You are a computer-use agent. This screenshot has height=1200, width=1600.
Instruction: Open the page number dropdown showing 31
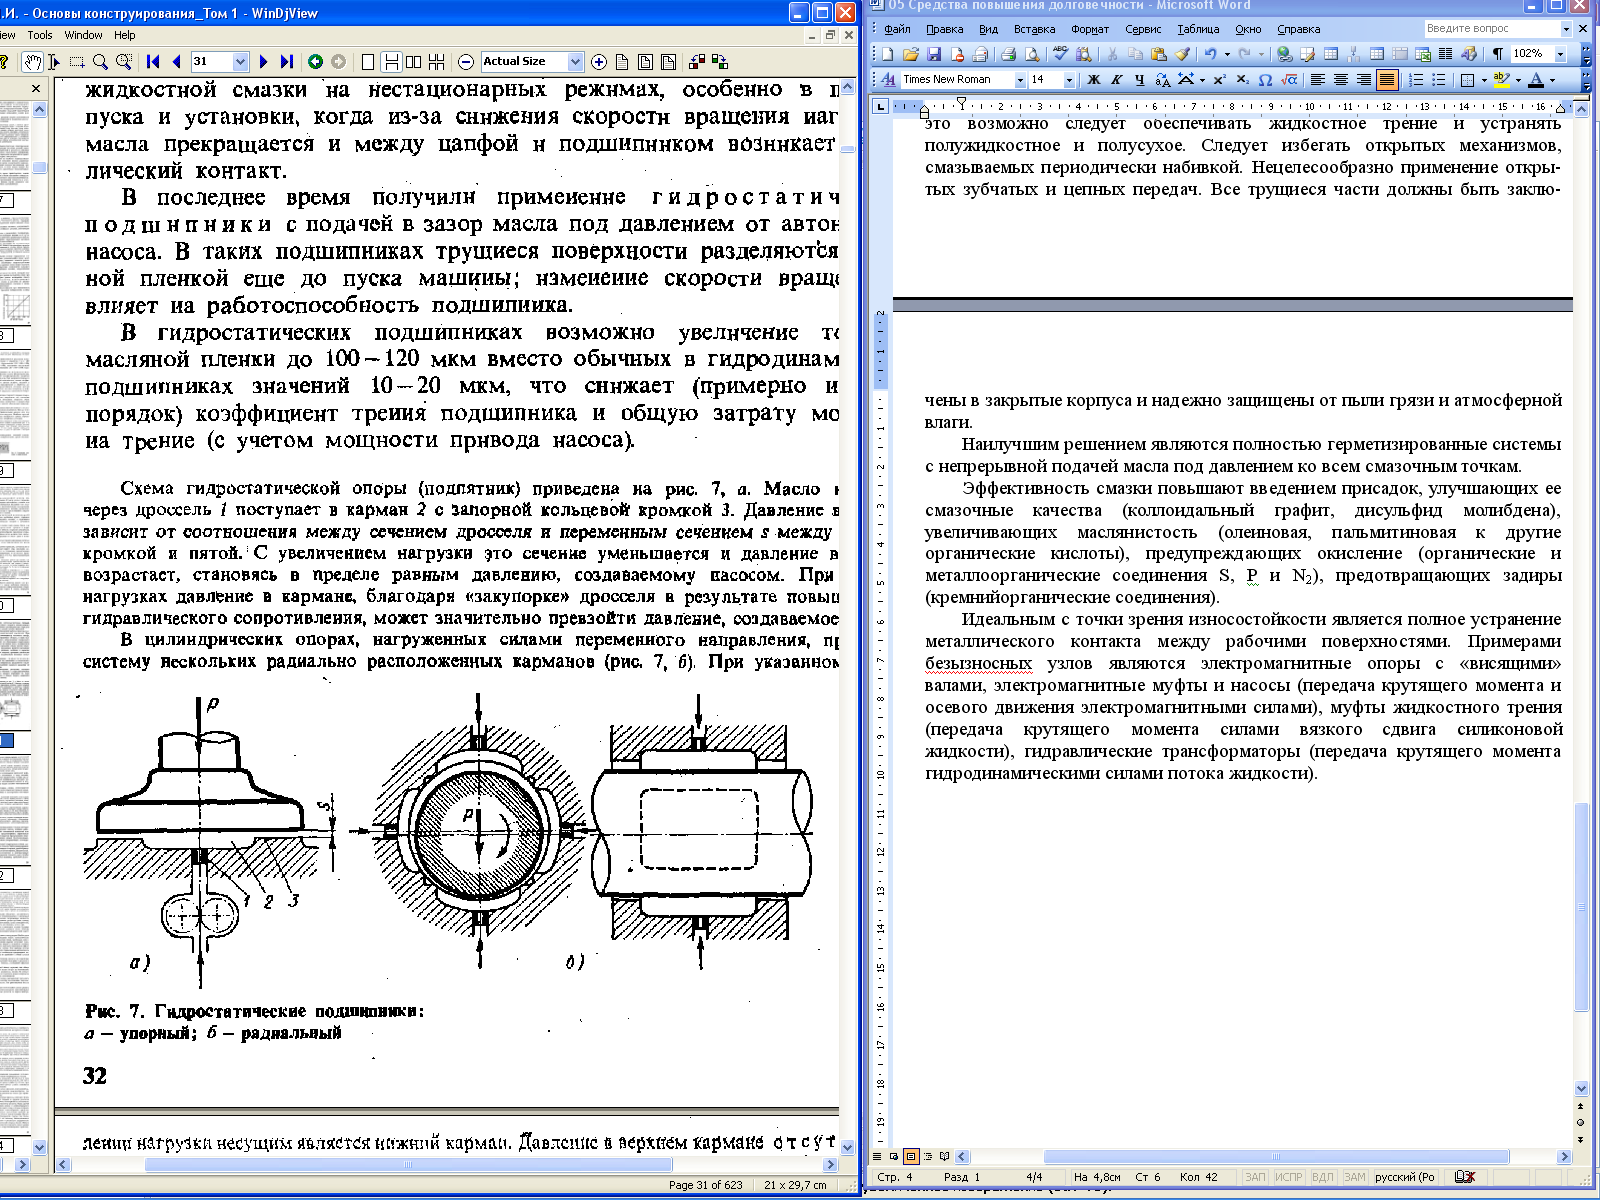point(240,62)
